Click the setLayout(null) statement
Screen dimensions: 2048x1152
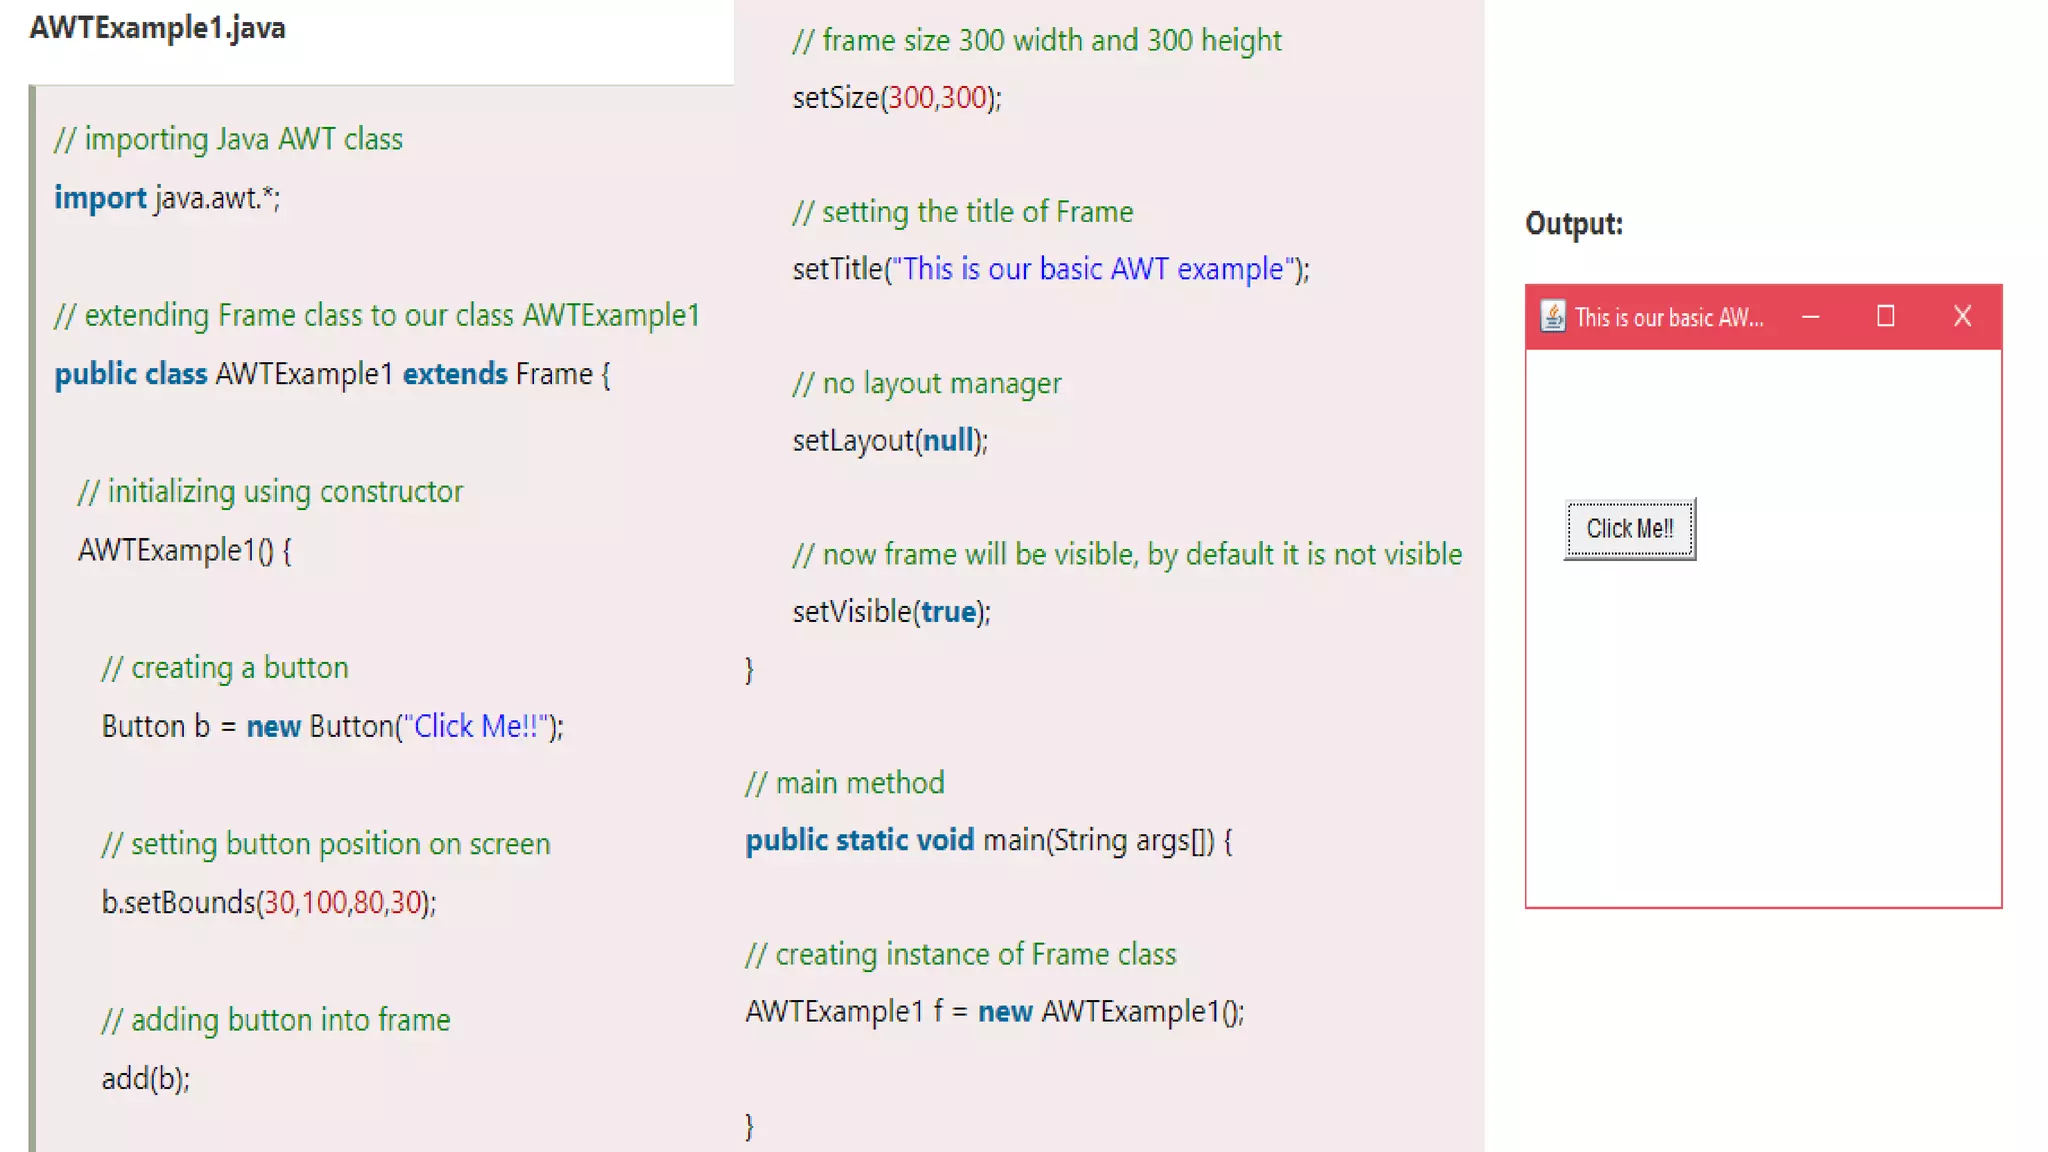pos(889,441)
